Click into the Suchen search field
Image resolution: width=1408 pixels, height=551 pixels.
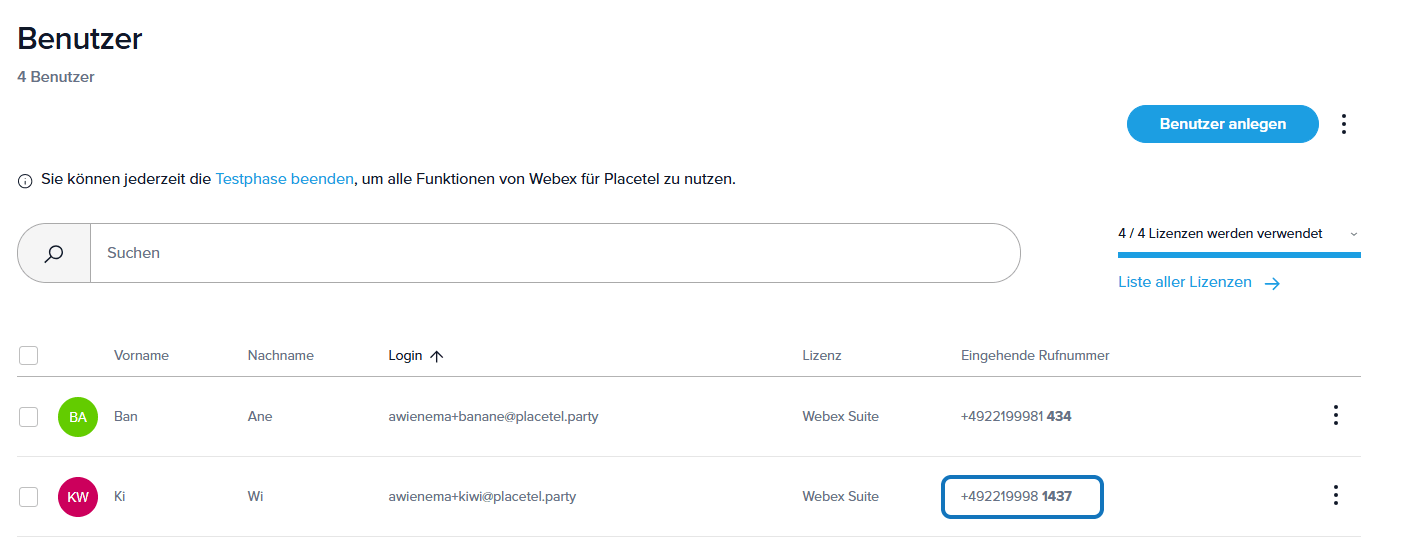pyautogui.click(x=555, y=253)
